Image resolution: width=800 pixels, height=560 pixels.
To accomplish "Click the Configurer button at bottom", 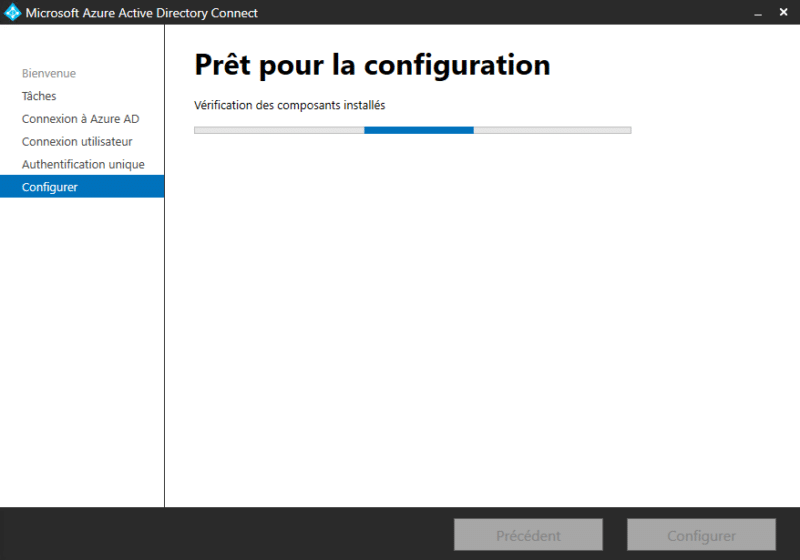I will (701, 535).
